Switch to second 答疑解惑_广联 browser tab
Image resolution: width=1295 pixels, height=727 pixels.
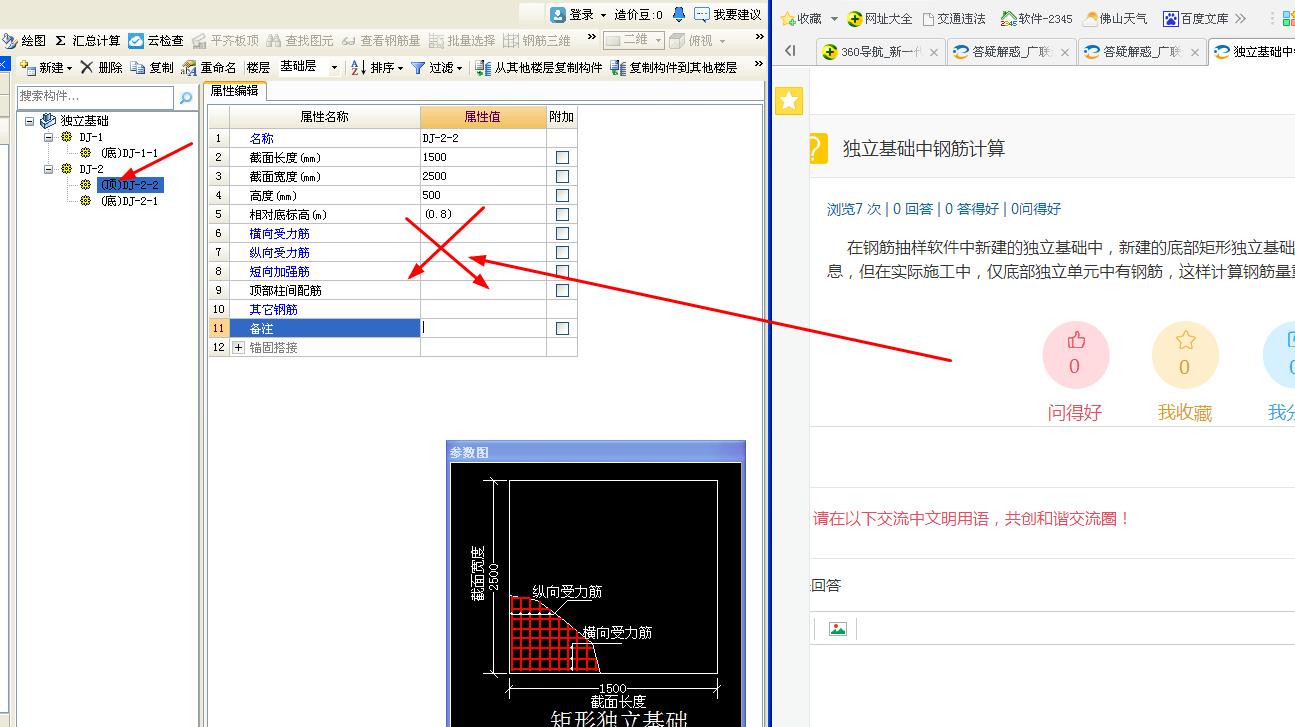[1141, 52]
